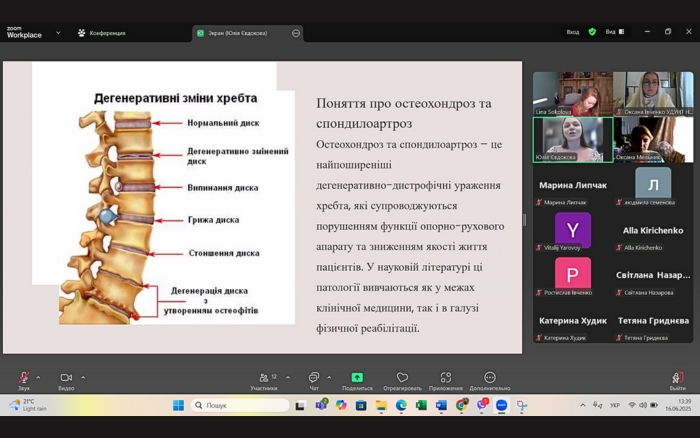The image size is (700, 438).
Task: Expand video options arrow next to Видео
Action: tap(83, 377)
